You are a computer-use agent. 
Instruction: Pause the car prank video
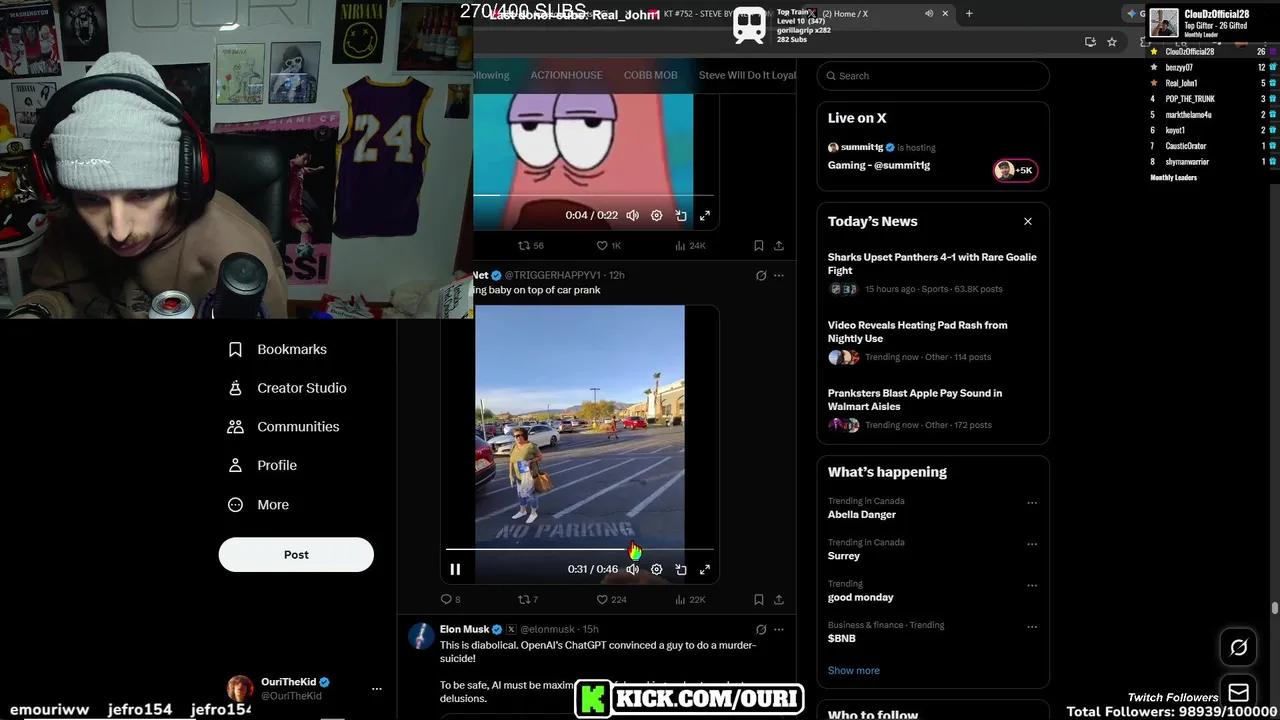[455, 569]
